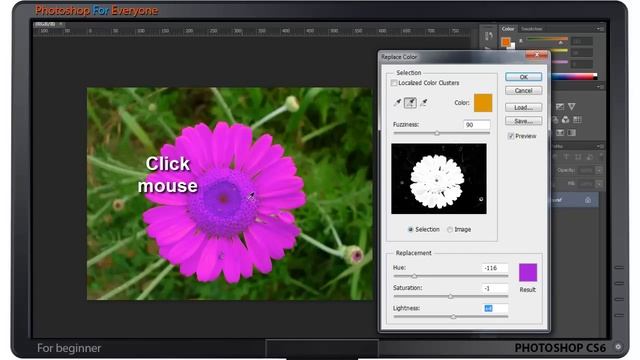
Task: Click the Hue value field
Action: point(495,268)
